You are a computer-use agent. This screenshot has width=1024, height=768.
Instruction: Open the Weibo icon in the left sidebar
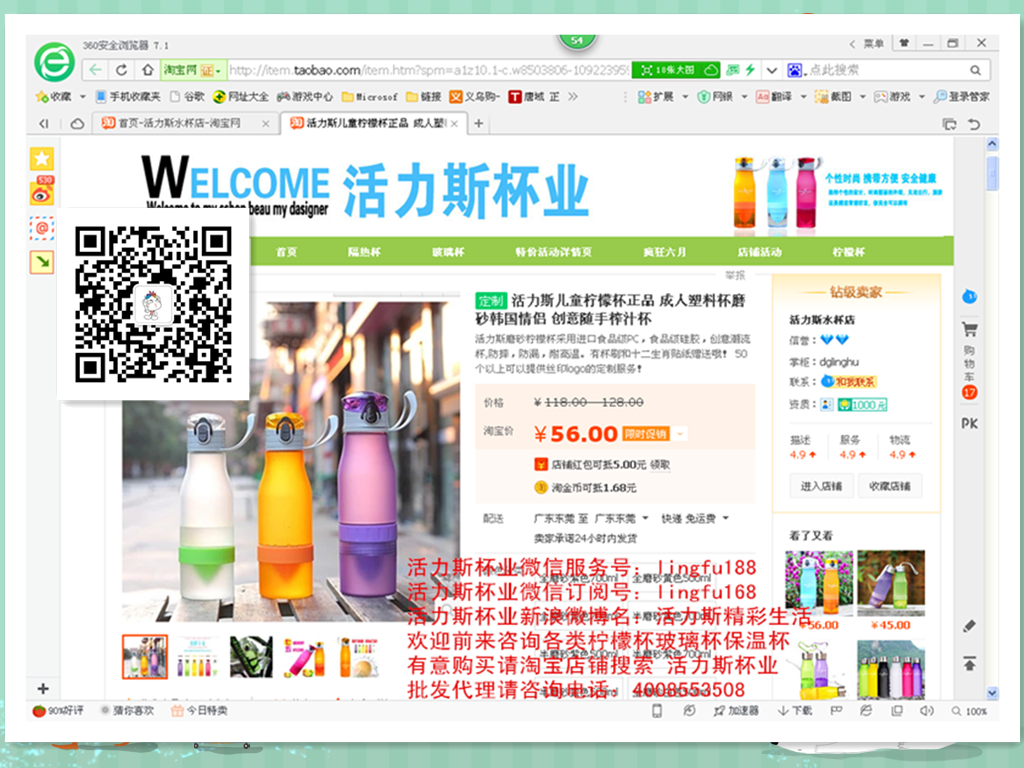[x=42, y=192]
